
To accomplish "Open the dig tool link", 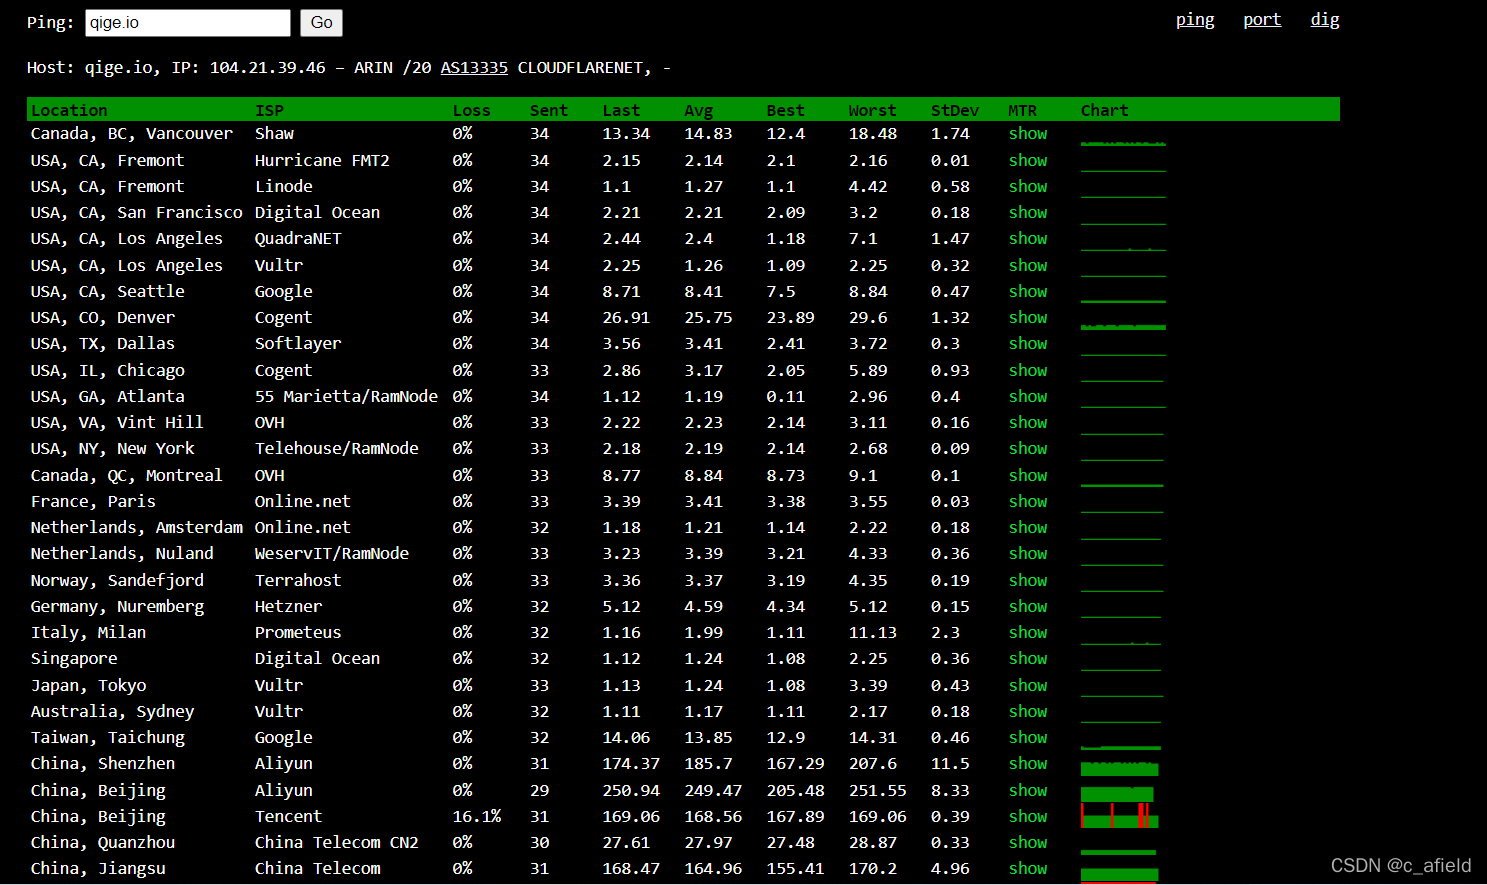I will 1325,20.
